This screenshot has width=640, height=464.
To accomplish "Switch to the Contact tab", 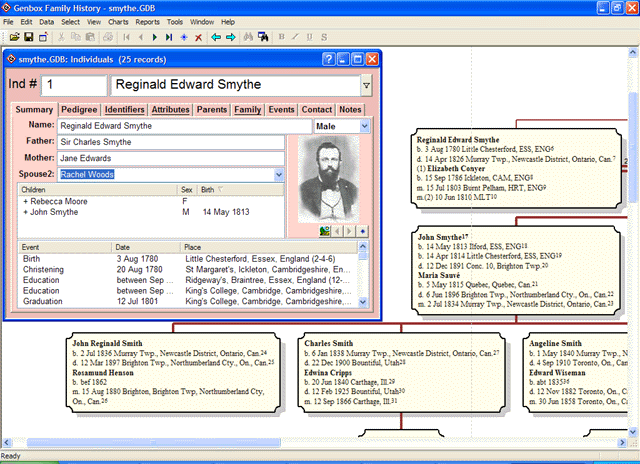I will [317, 109].
